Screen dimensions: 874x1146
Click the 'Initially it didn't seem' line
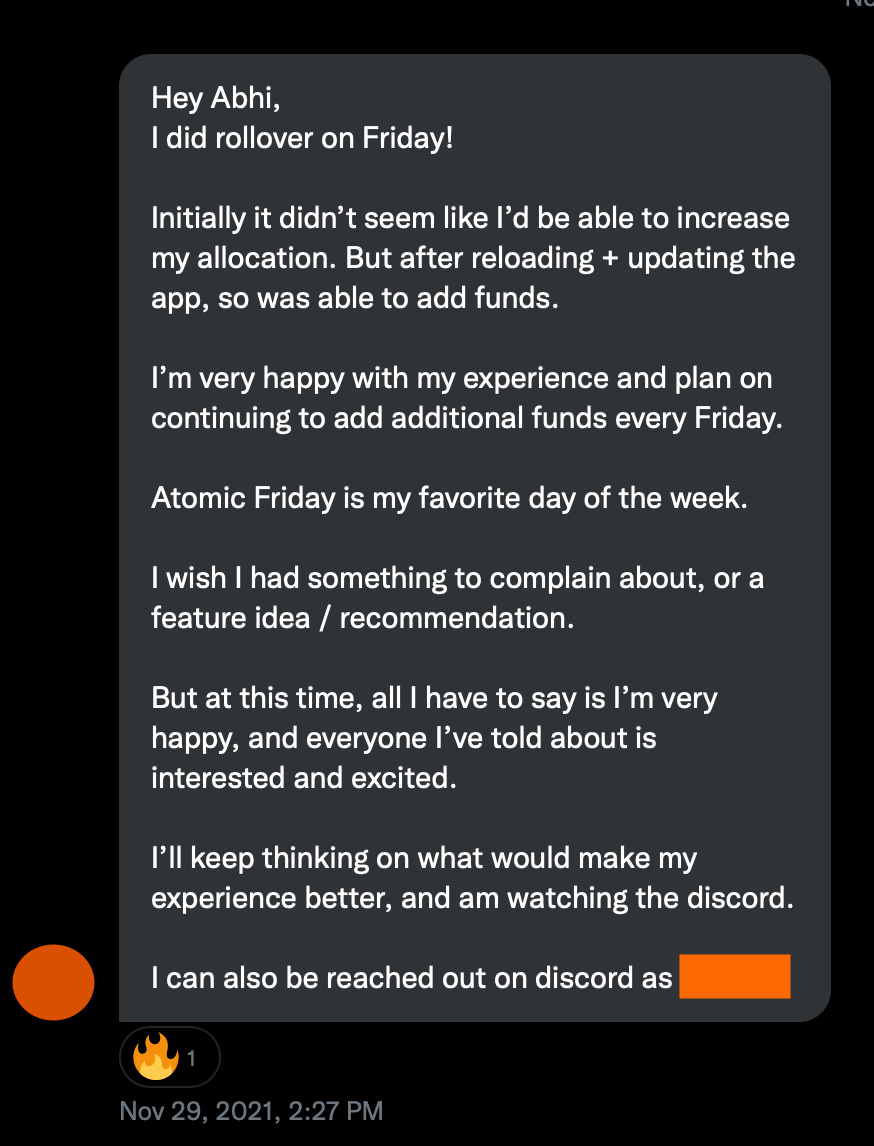pos(471,218)
